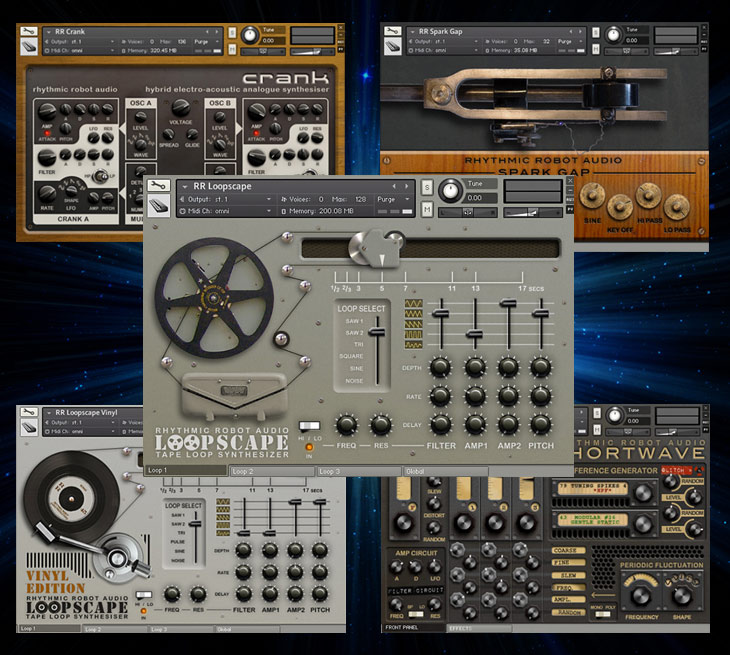Switch to the Loop 3 tab in Loopscape

358,472
